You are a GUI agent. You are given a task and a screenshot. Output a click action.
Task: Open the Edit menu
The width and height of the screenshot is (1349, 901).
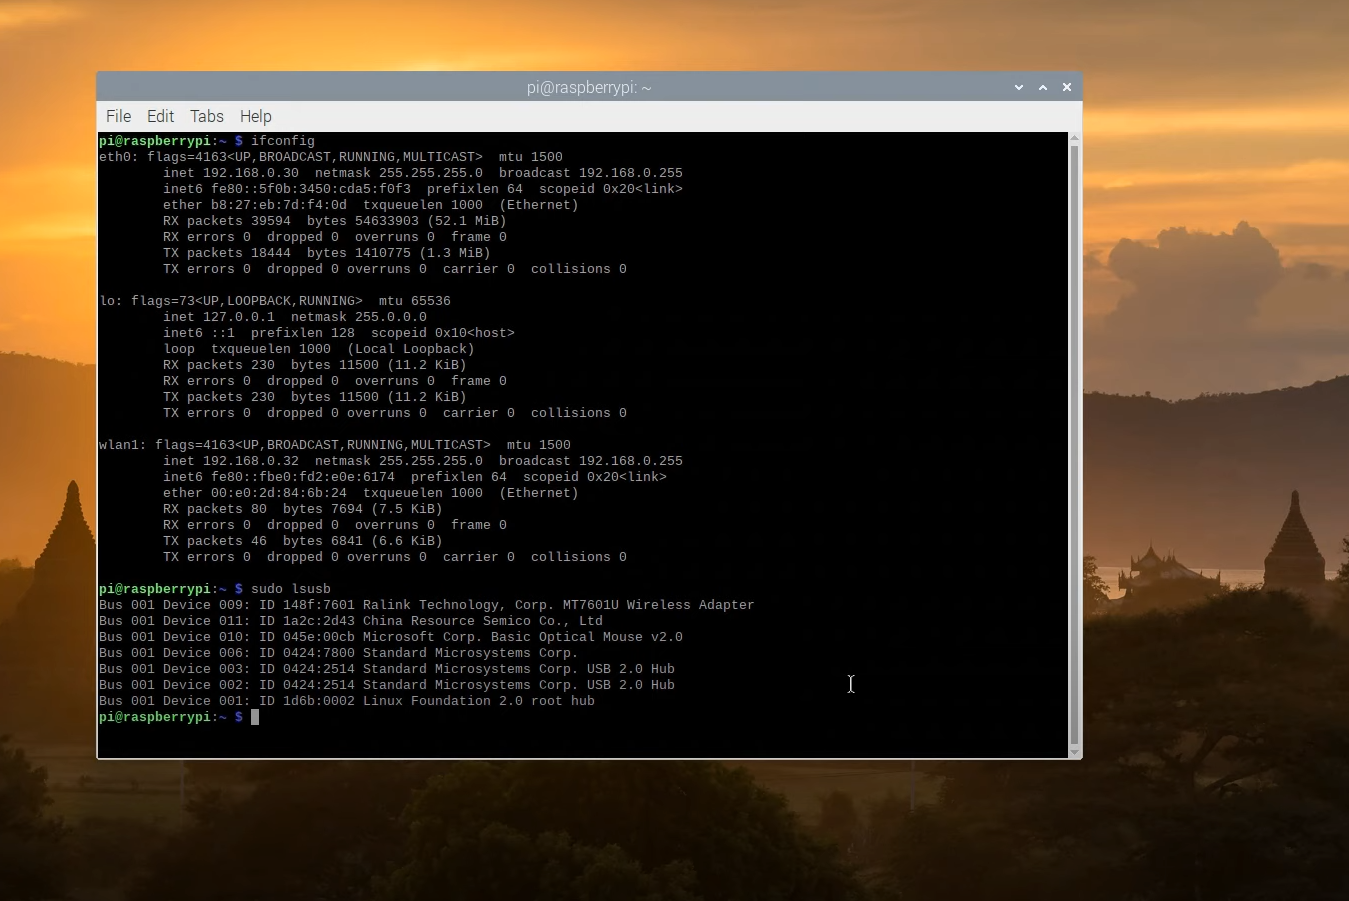click(x=160, y=116)
